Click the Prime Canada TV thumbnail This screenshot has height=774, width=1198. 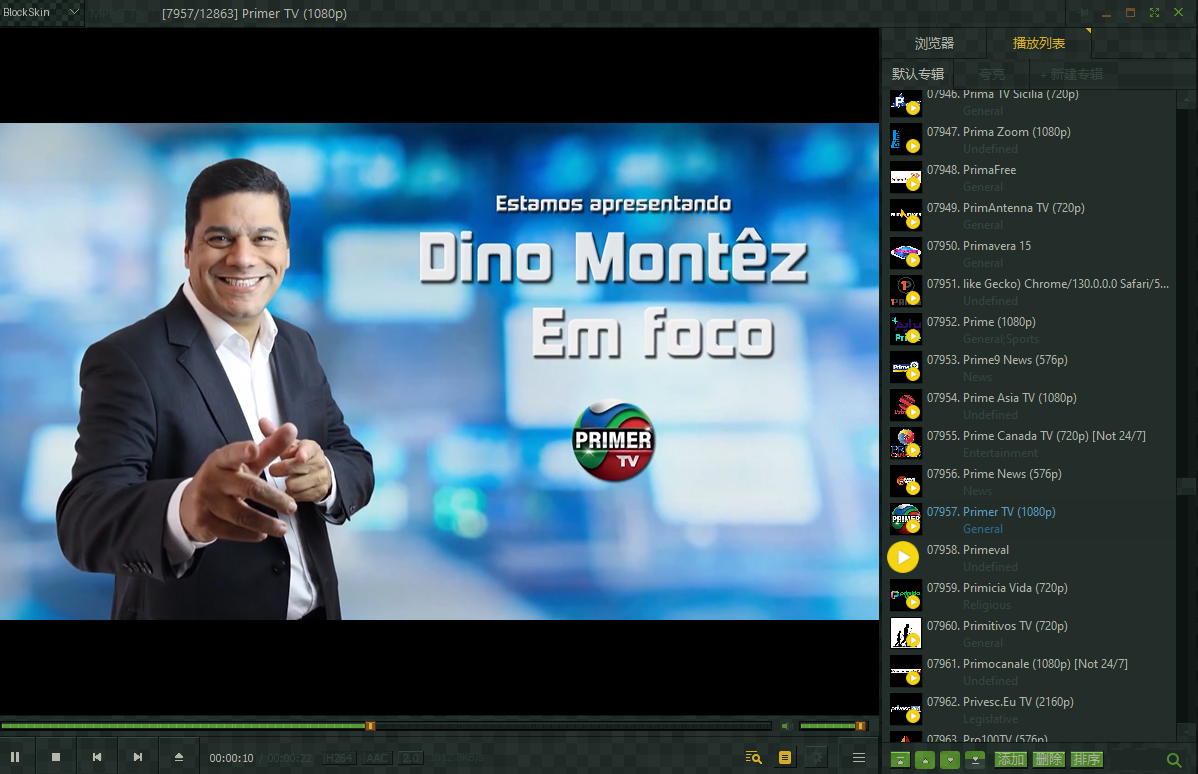point(906,443)
